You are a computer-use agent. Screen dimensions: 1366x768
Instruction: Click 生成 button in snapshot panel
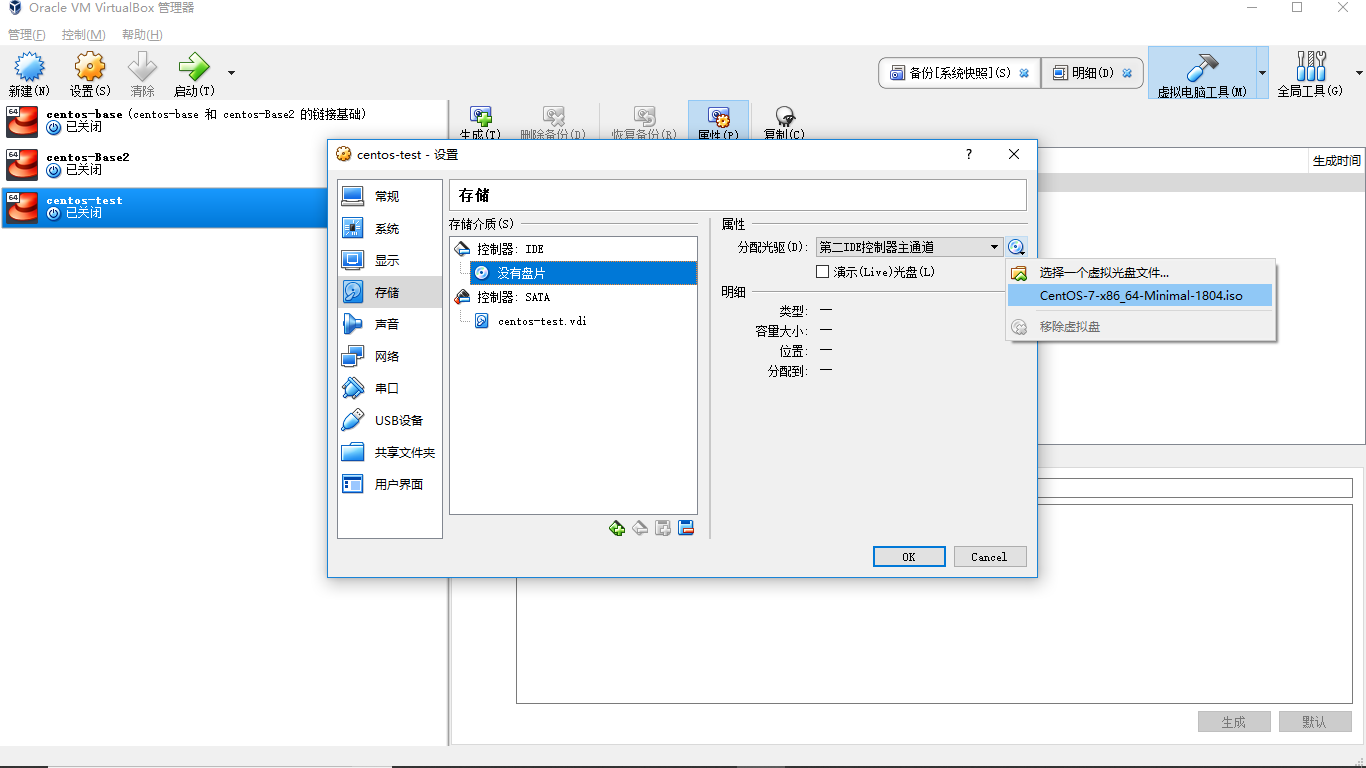1234,722
